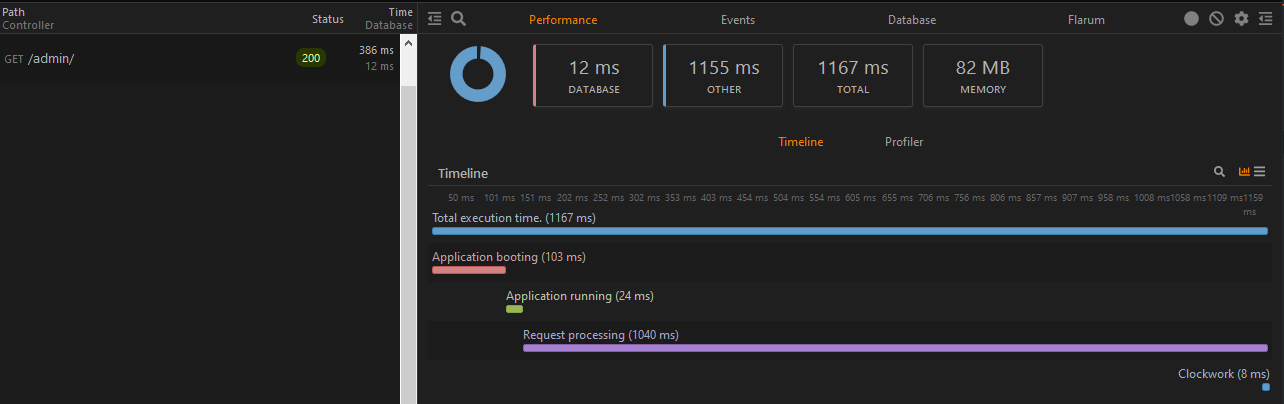Screen dimensions: 1284x404
Task: Search timeline events with magnifier icon
Action: tap(1219, 172)
